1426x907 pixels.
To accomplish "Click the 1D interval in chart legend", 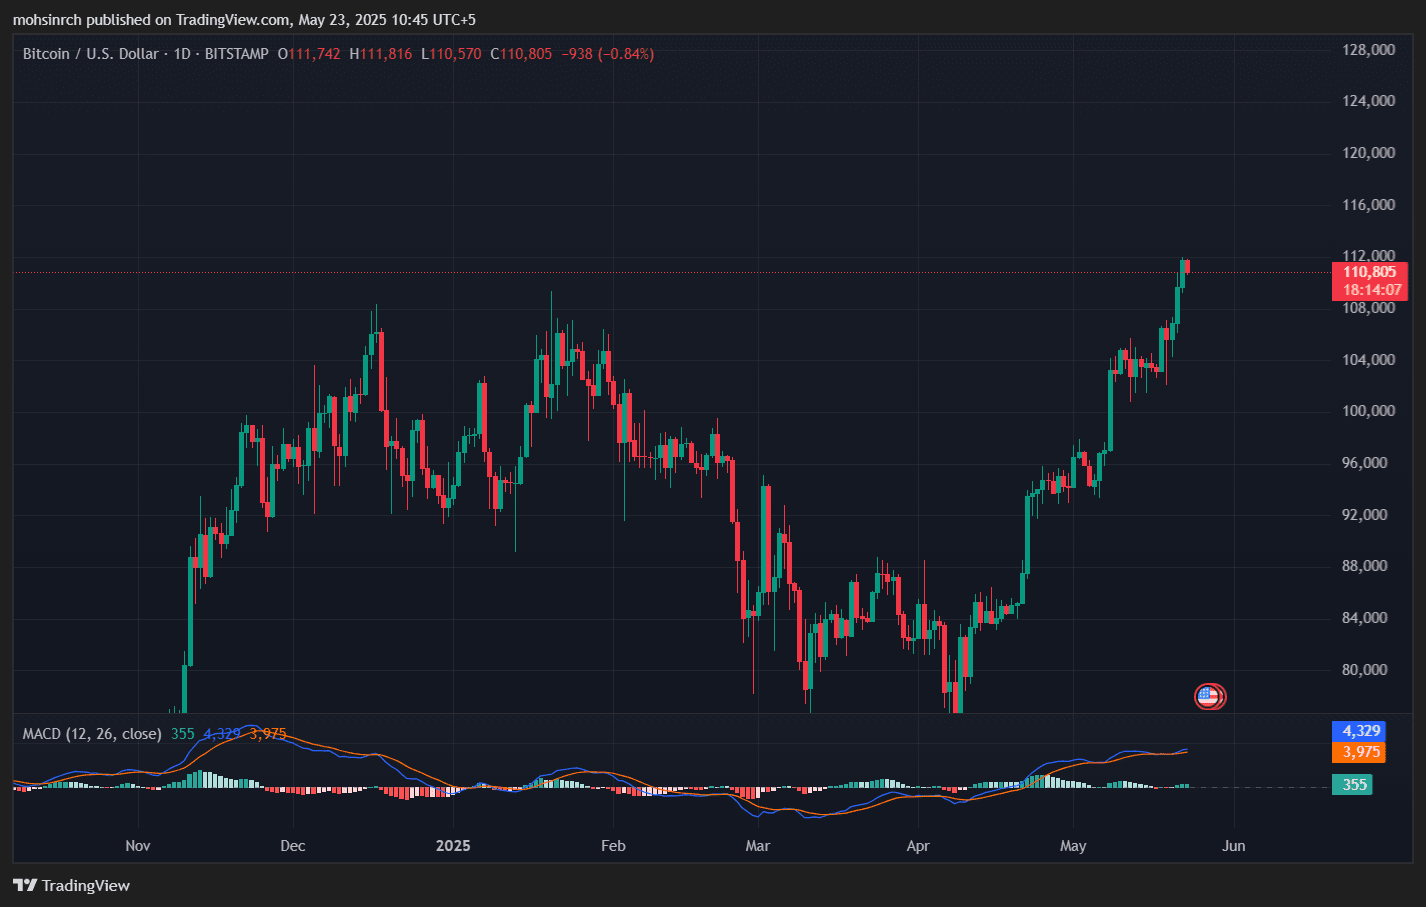I will click(x=182, y=54).
